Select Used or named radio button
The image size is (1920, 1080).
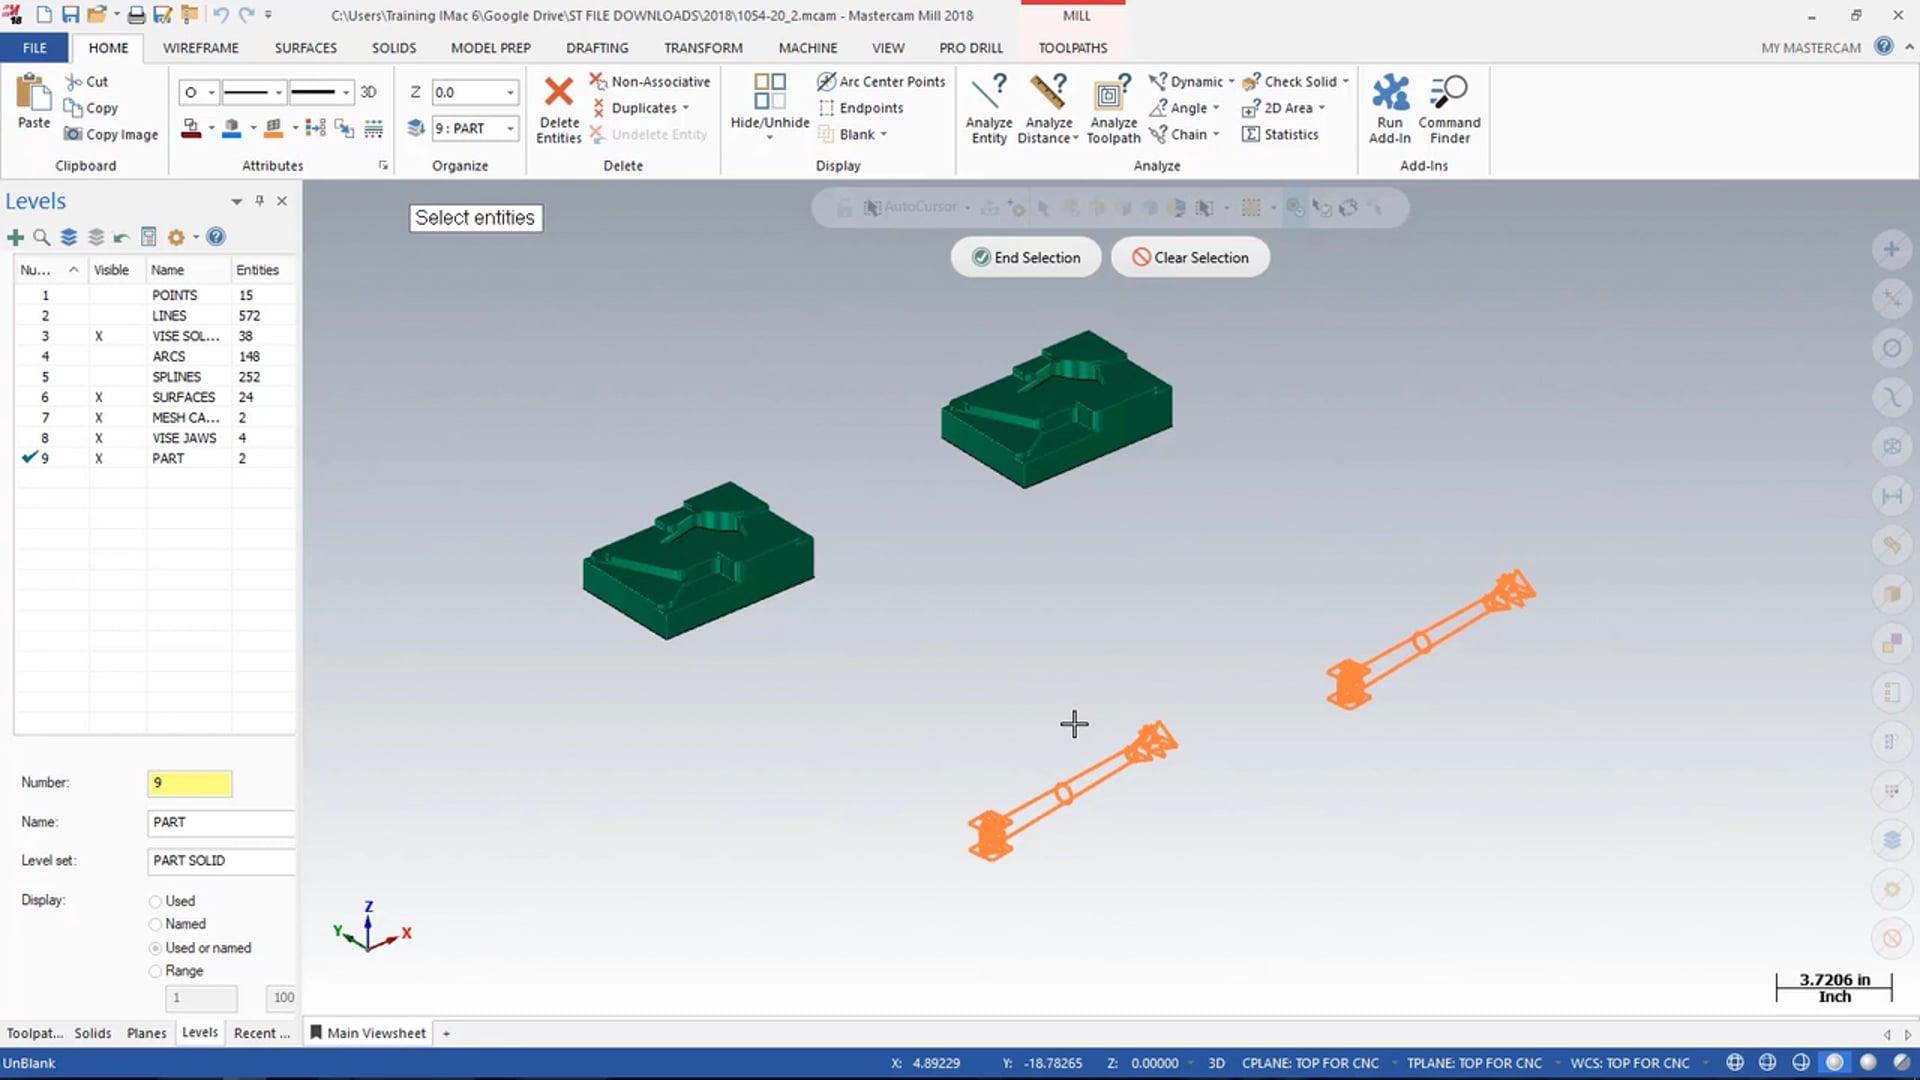[x=154, y=947]
